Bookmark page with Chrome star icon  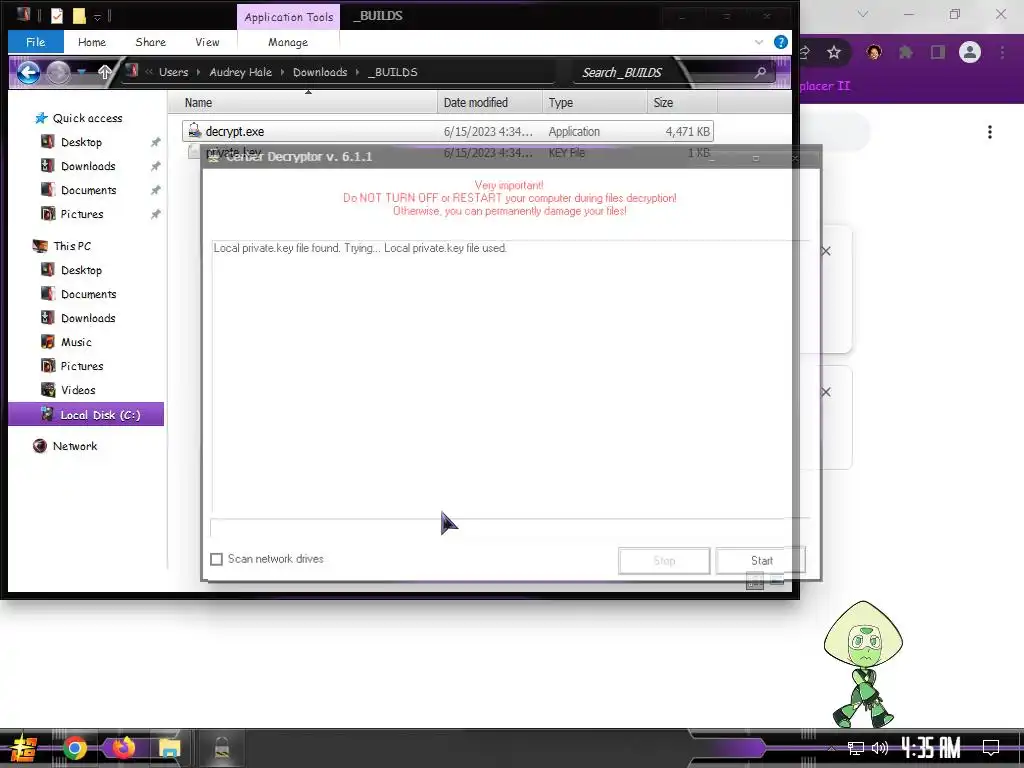[x=834, y=52]
